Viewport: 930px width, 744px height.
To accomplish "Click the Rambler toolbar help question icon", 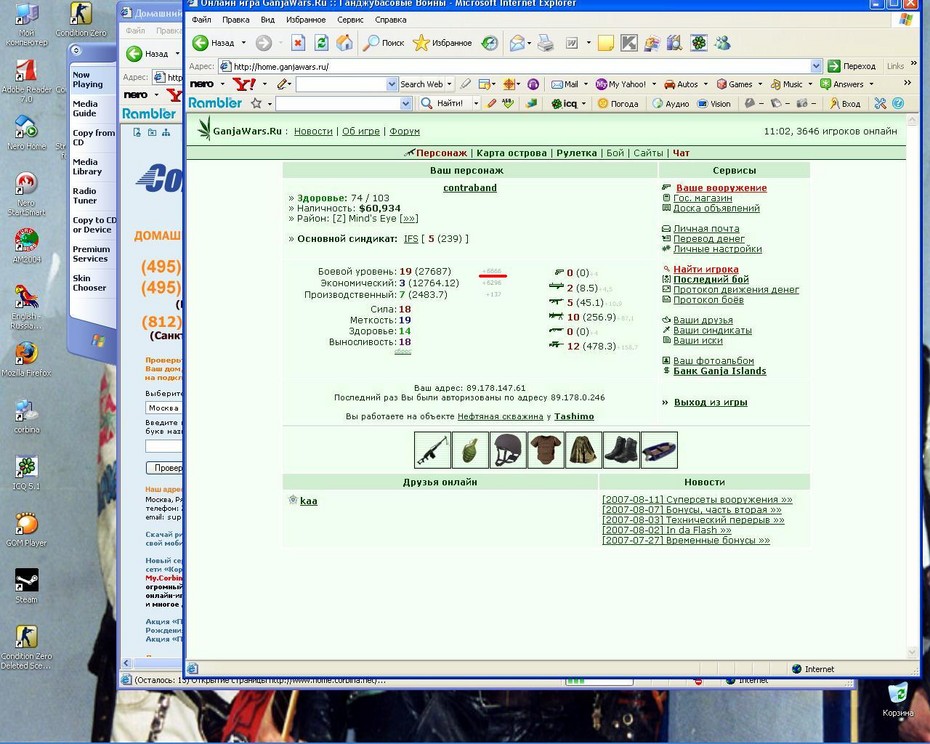I will tap(898, 103).
